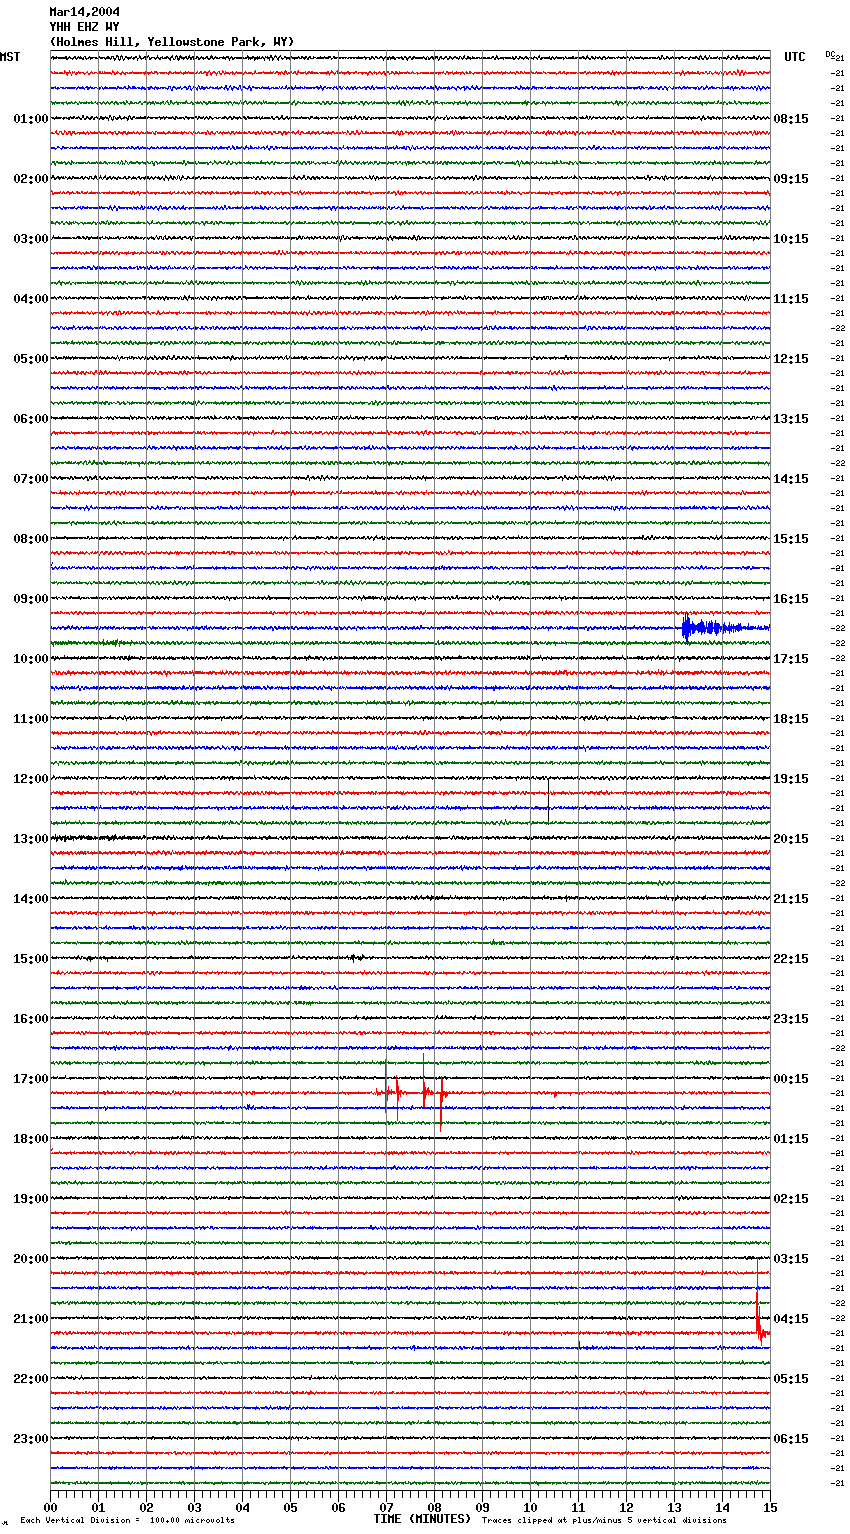Click minute tick label "15" on the bottom axis
The image size is (850, 1534).
tap(769, 1507)
